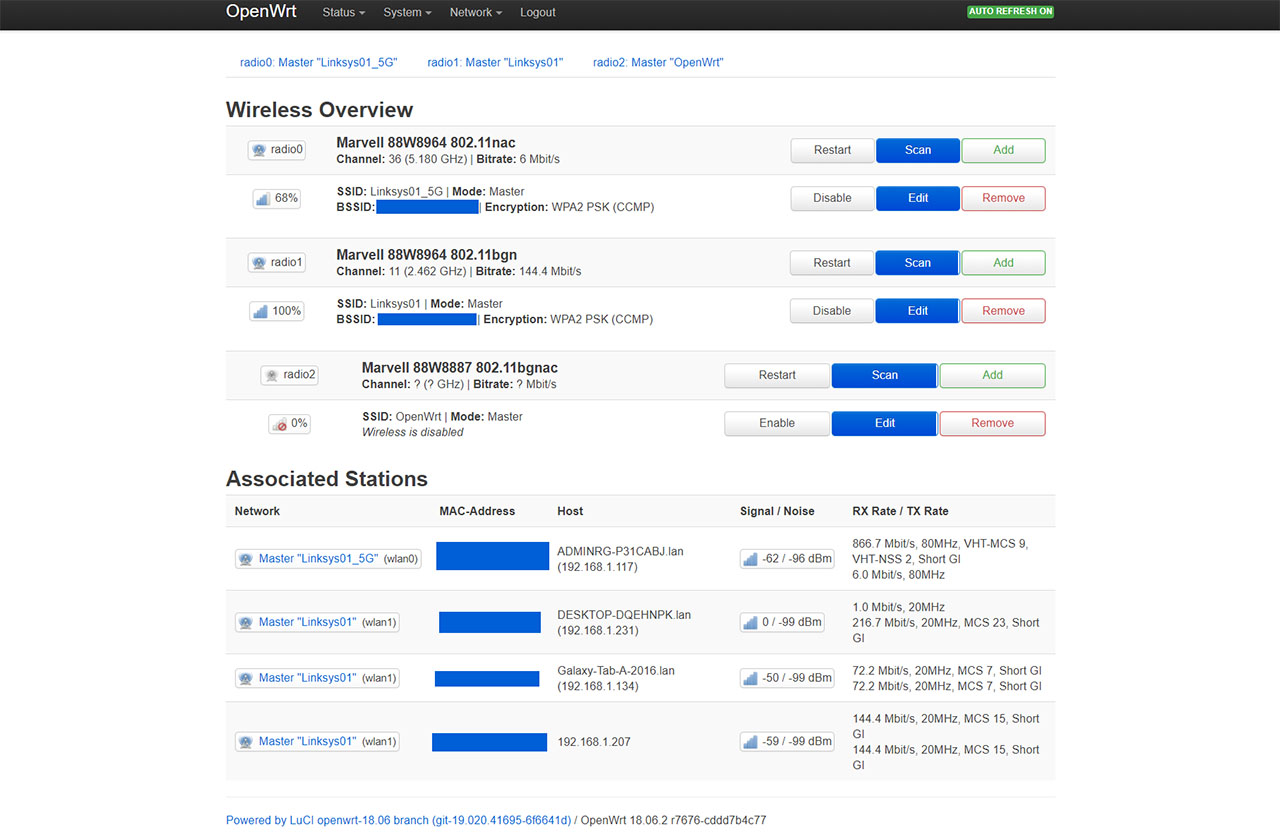Click the Wireless is disabled message

click(413, 433)
